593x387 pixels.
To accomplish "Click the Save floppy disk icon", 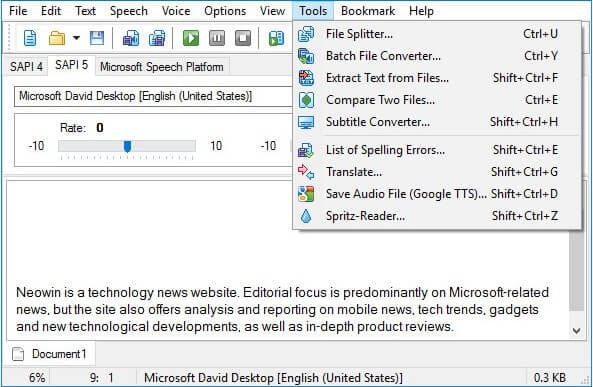I will coord(97,38).
